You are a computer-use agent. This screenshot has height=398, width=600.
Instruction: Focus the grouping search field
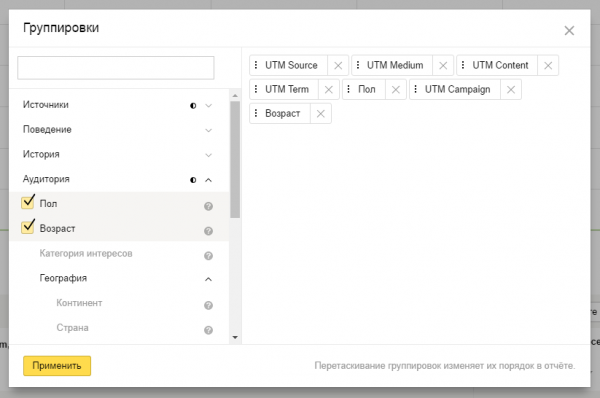[x=116, y=68]
